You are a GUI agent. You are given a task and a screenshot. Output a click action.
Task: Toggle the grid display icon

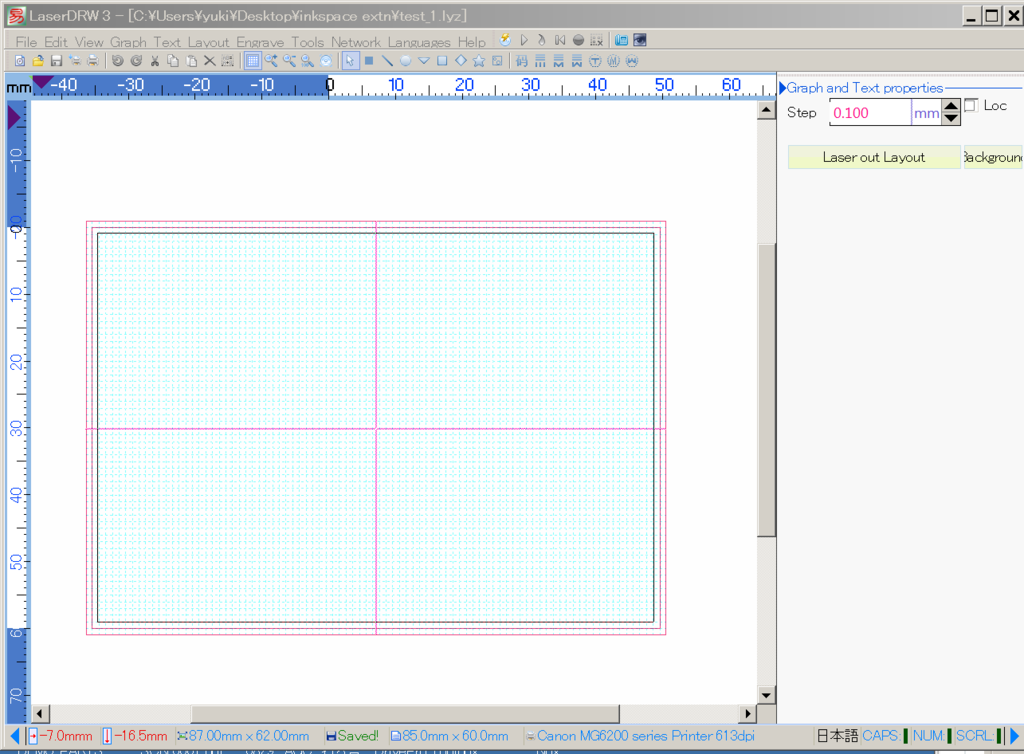tap(253, 61)
